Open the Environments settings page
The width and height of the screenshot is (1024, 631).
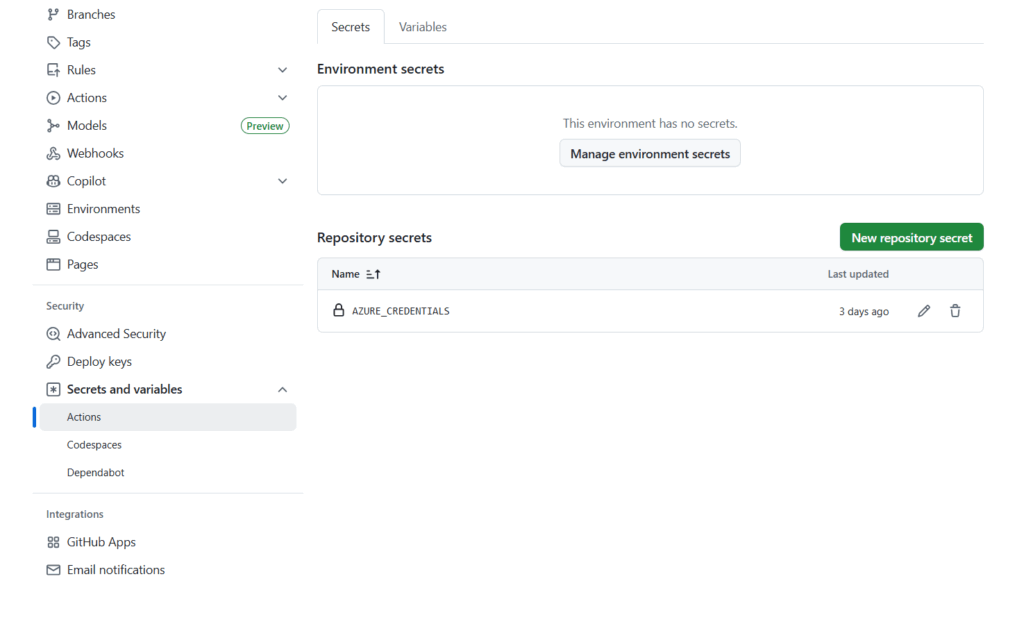click(103, 209)
